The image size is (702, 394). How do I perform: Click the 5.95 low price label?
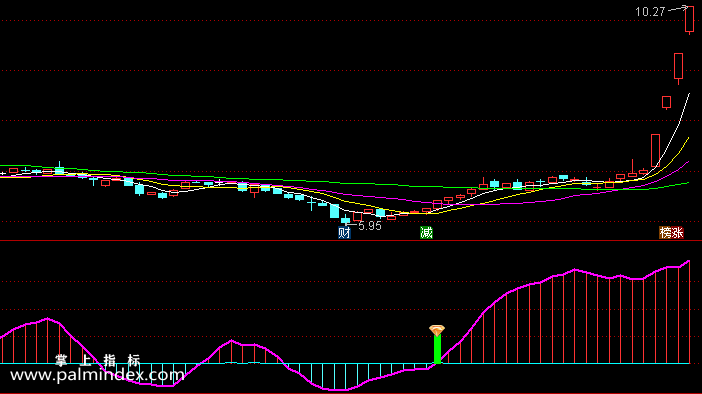pos(370,226)
